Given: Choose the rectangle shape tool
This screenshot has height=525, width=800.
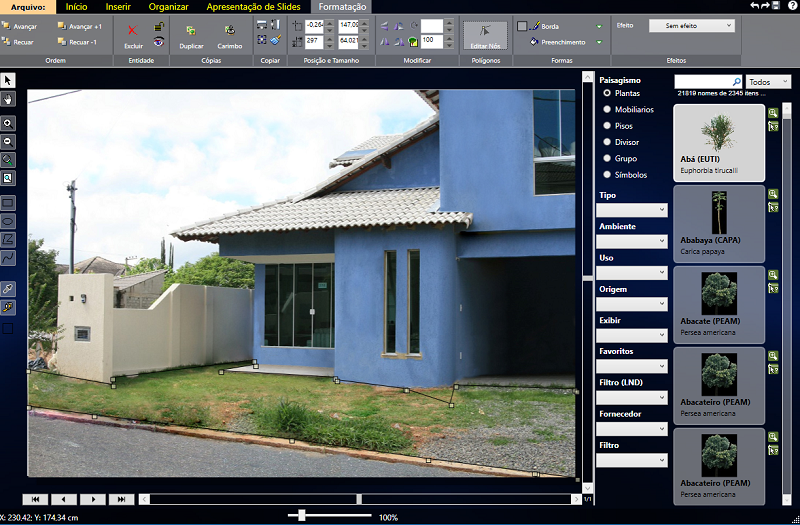Looking at the screenshot, I should point(9,202).
